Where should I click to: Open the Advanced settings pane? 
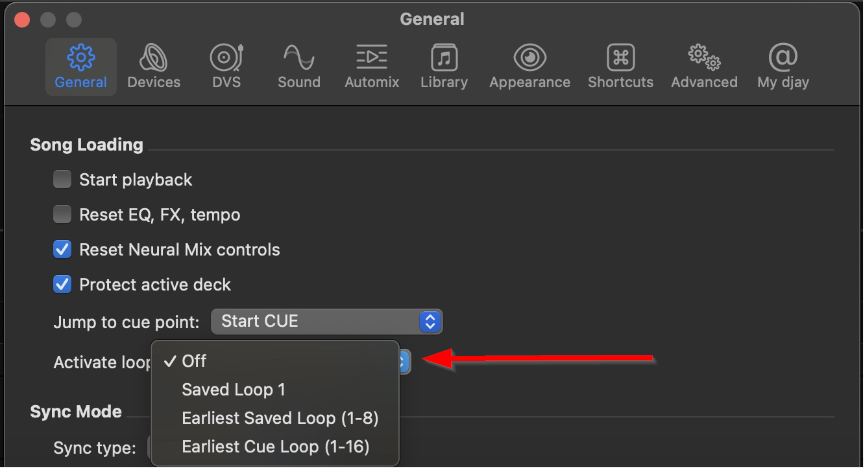click(704, 66)
